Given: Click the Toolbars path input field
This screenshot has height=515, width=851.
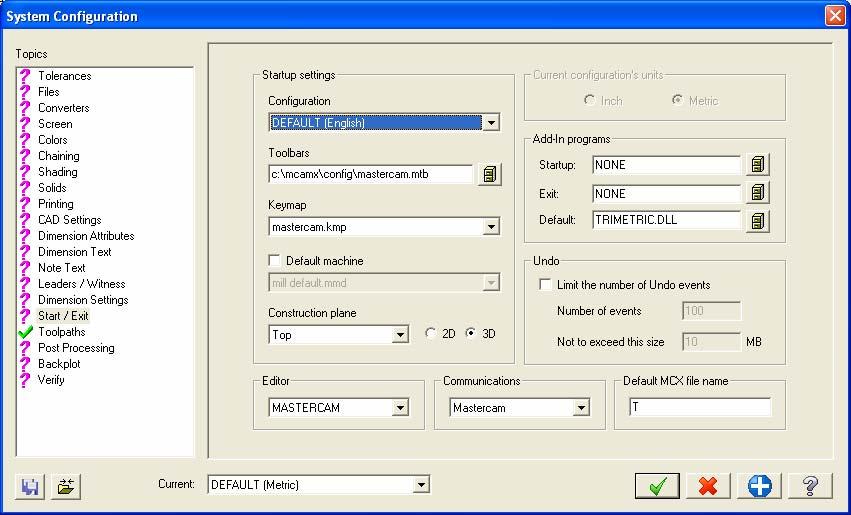Looking at the screenshot, I should [371, 174].
